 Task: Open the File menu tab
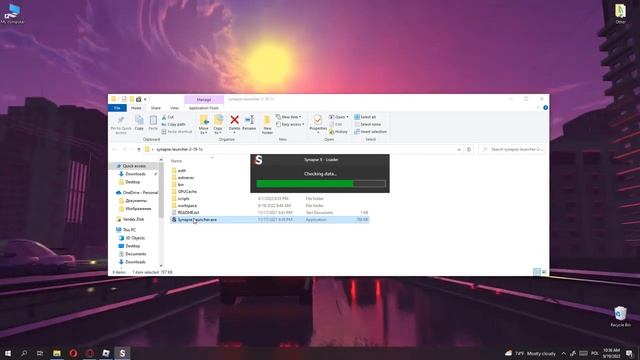[x=118, y=108]
